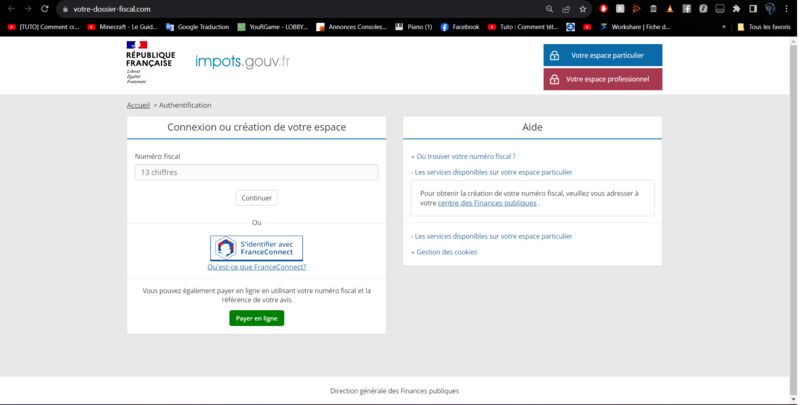Click the browser forward arrow
The height and width of the screenshot is (405, 800).
click(28, 9)
